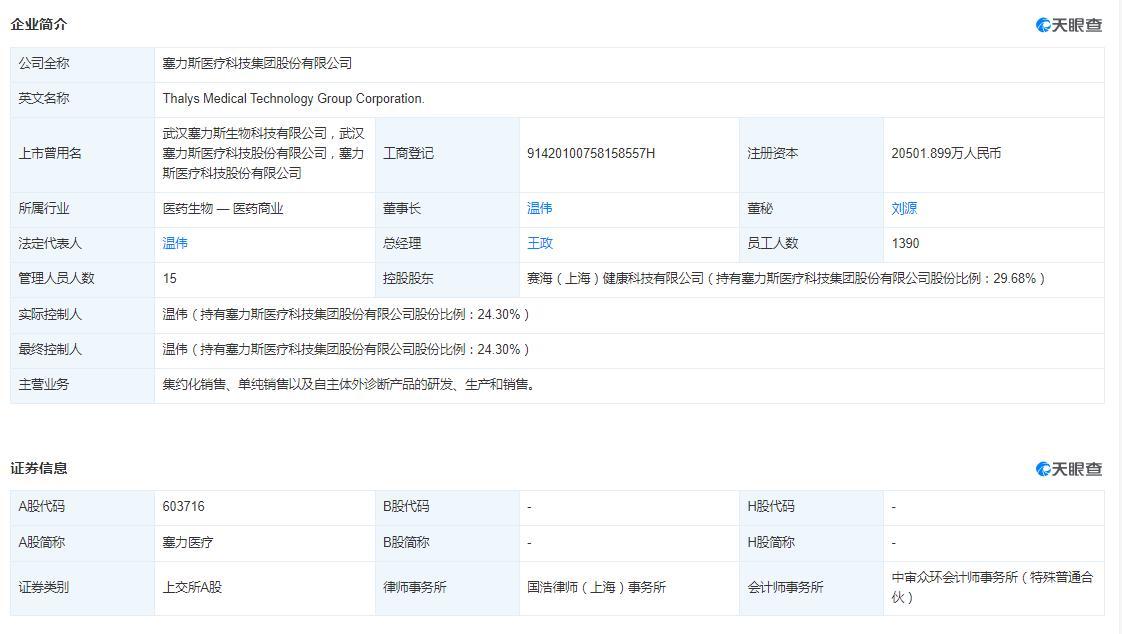Select the 员工人数 label
This screenshot has height=634, width=1122.
point(773,243)
